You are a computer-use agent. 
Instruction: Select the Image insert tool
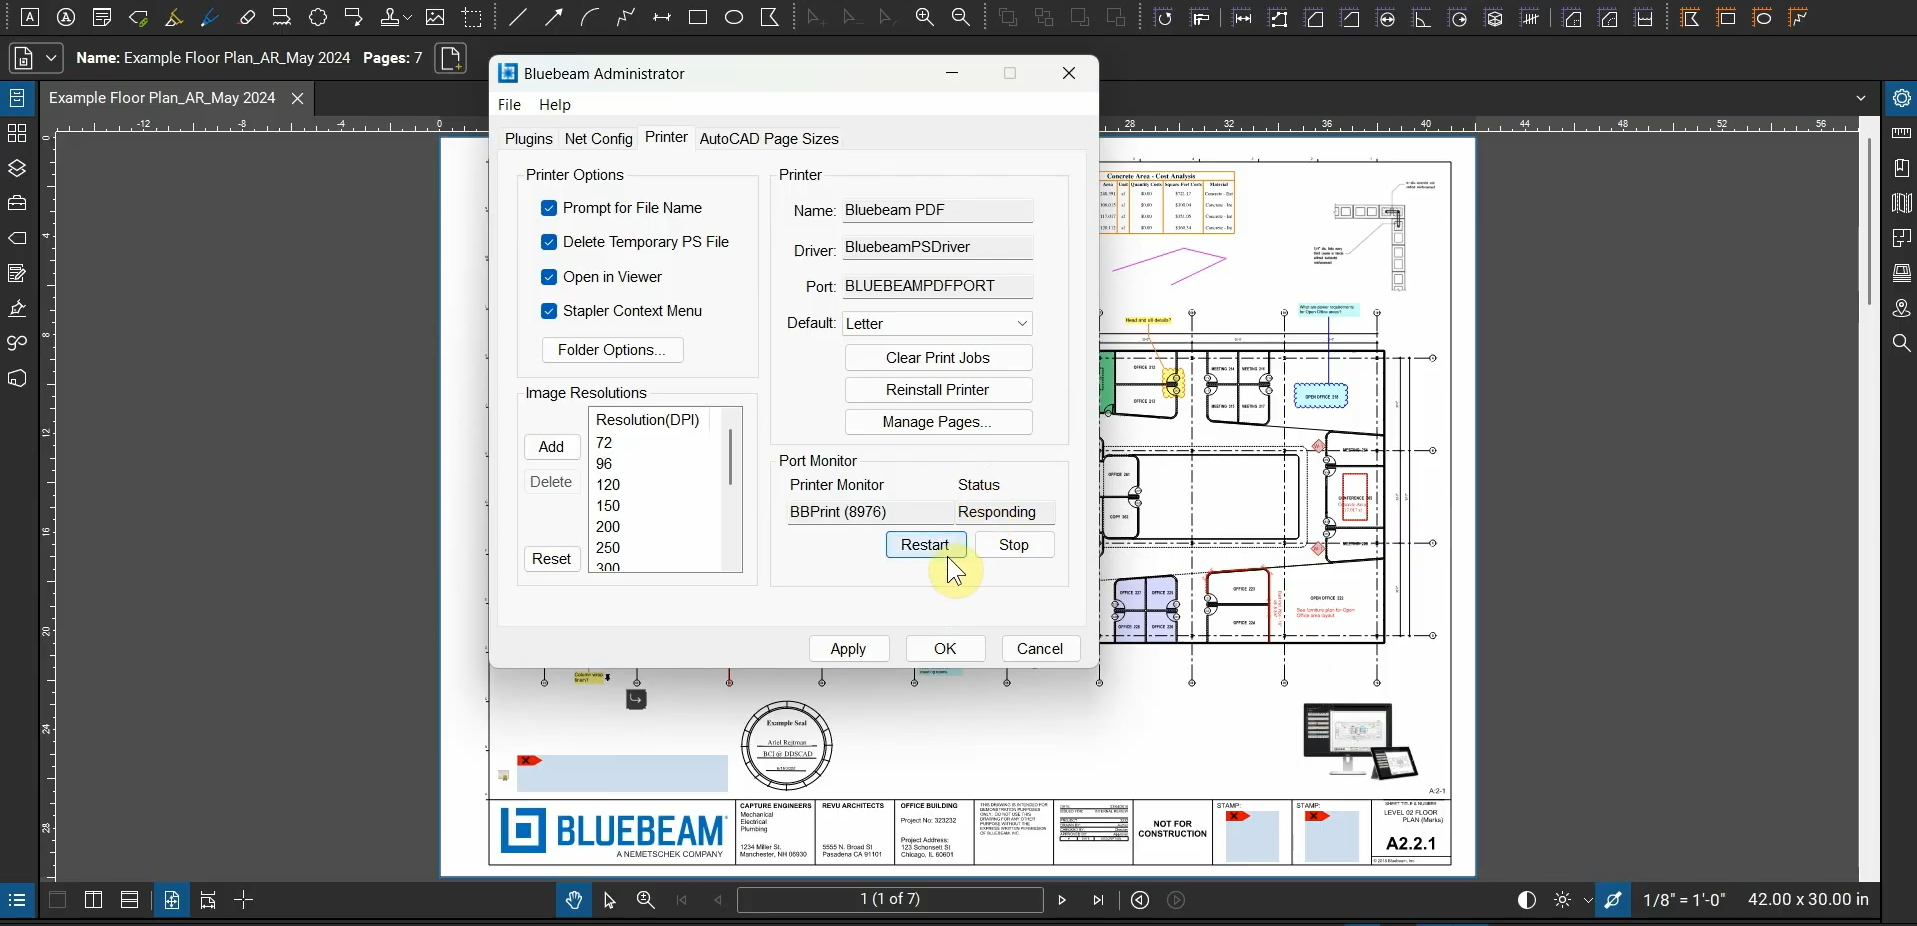pos(435,18)
